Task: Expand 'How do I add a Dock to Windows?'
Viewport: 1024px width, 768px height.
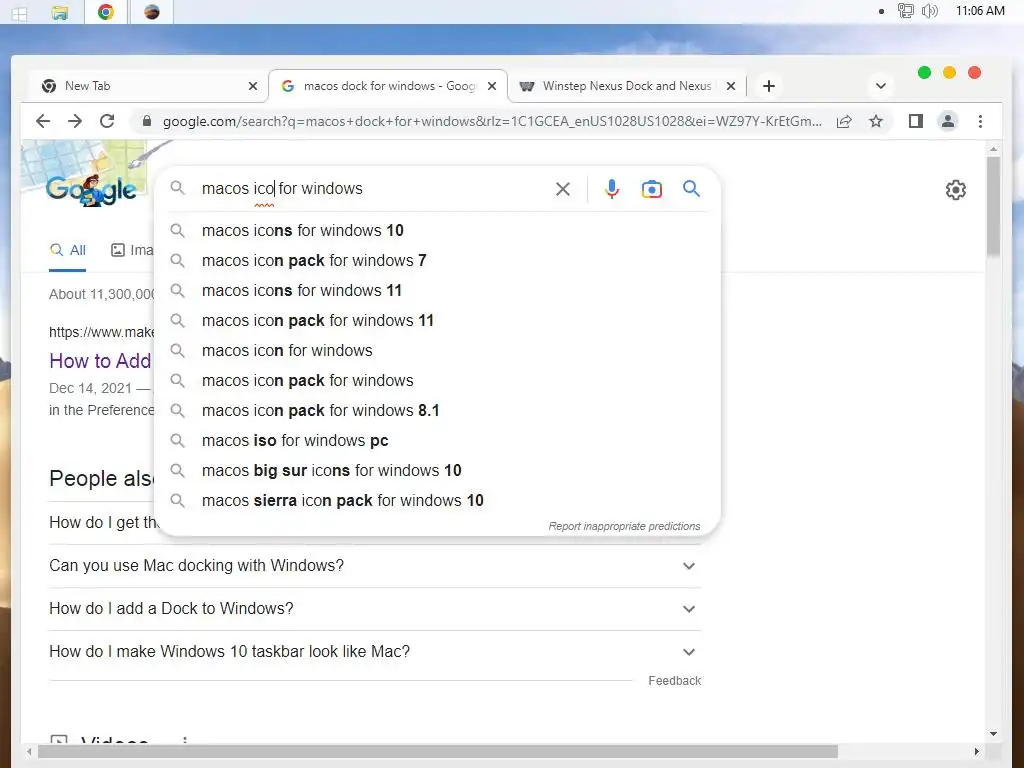Action: (375, 609)
